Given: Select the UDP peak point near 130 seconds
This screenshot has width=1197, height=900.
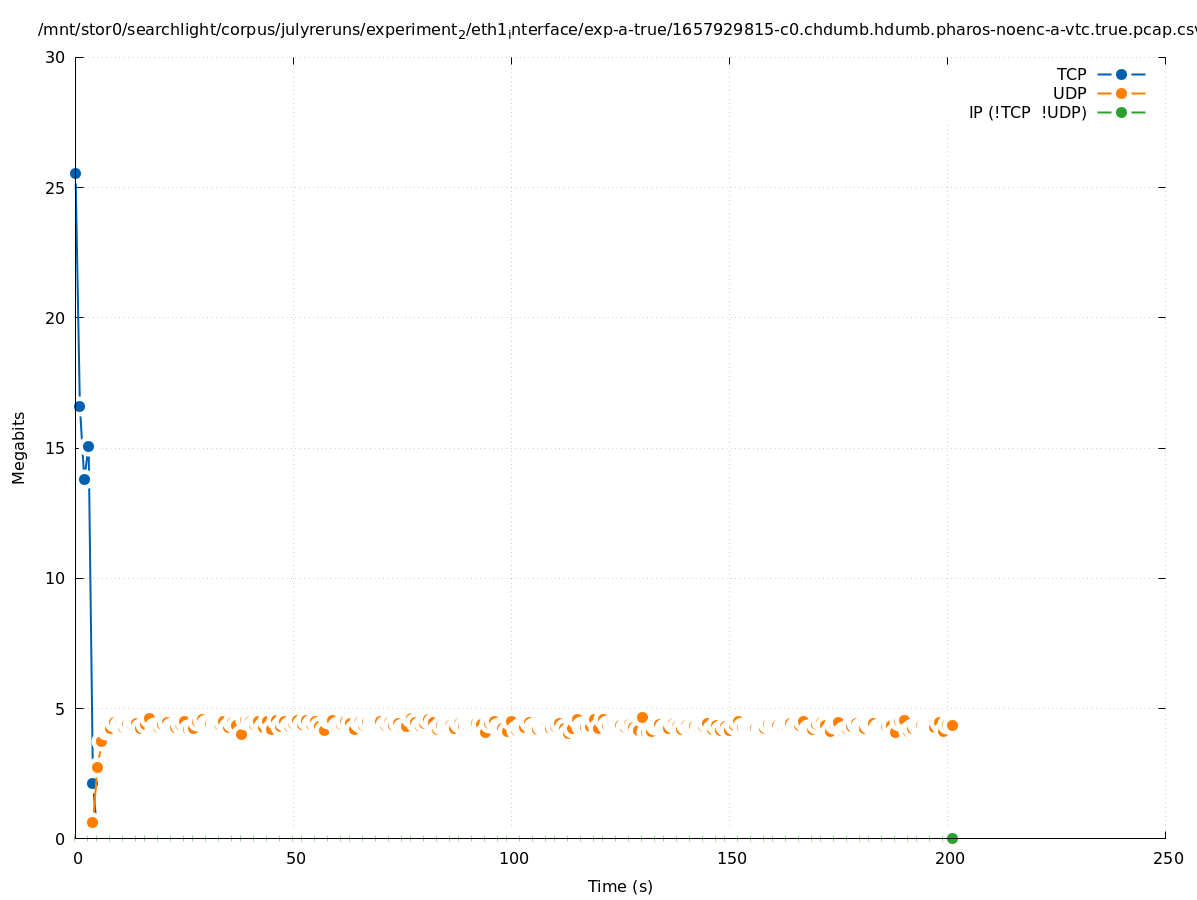Looking at the screenshot, I should pos(642,717).
